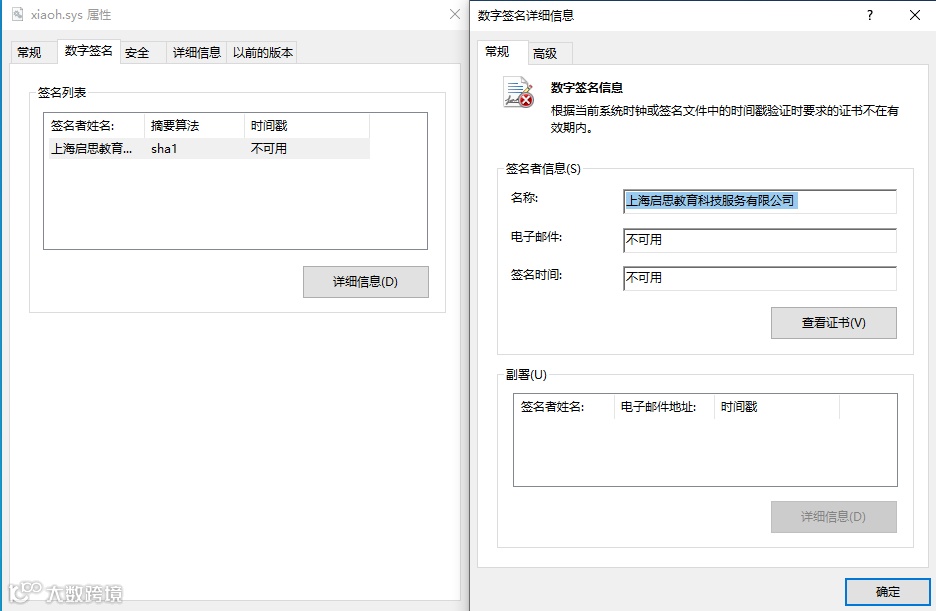Click the help question mark button
This screenshot has width=936, height=611.
tap(870, 15)
